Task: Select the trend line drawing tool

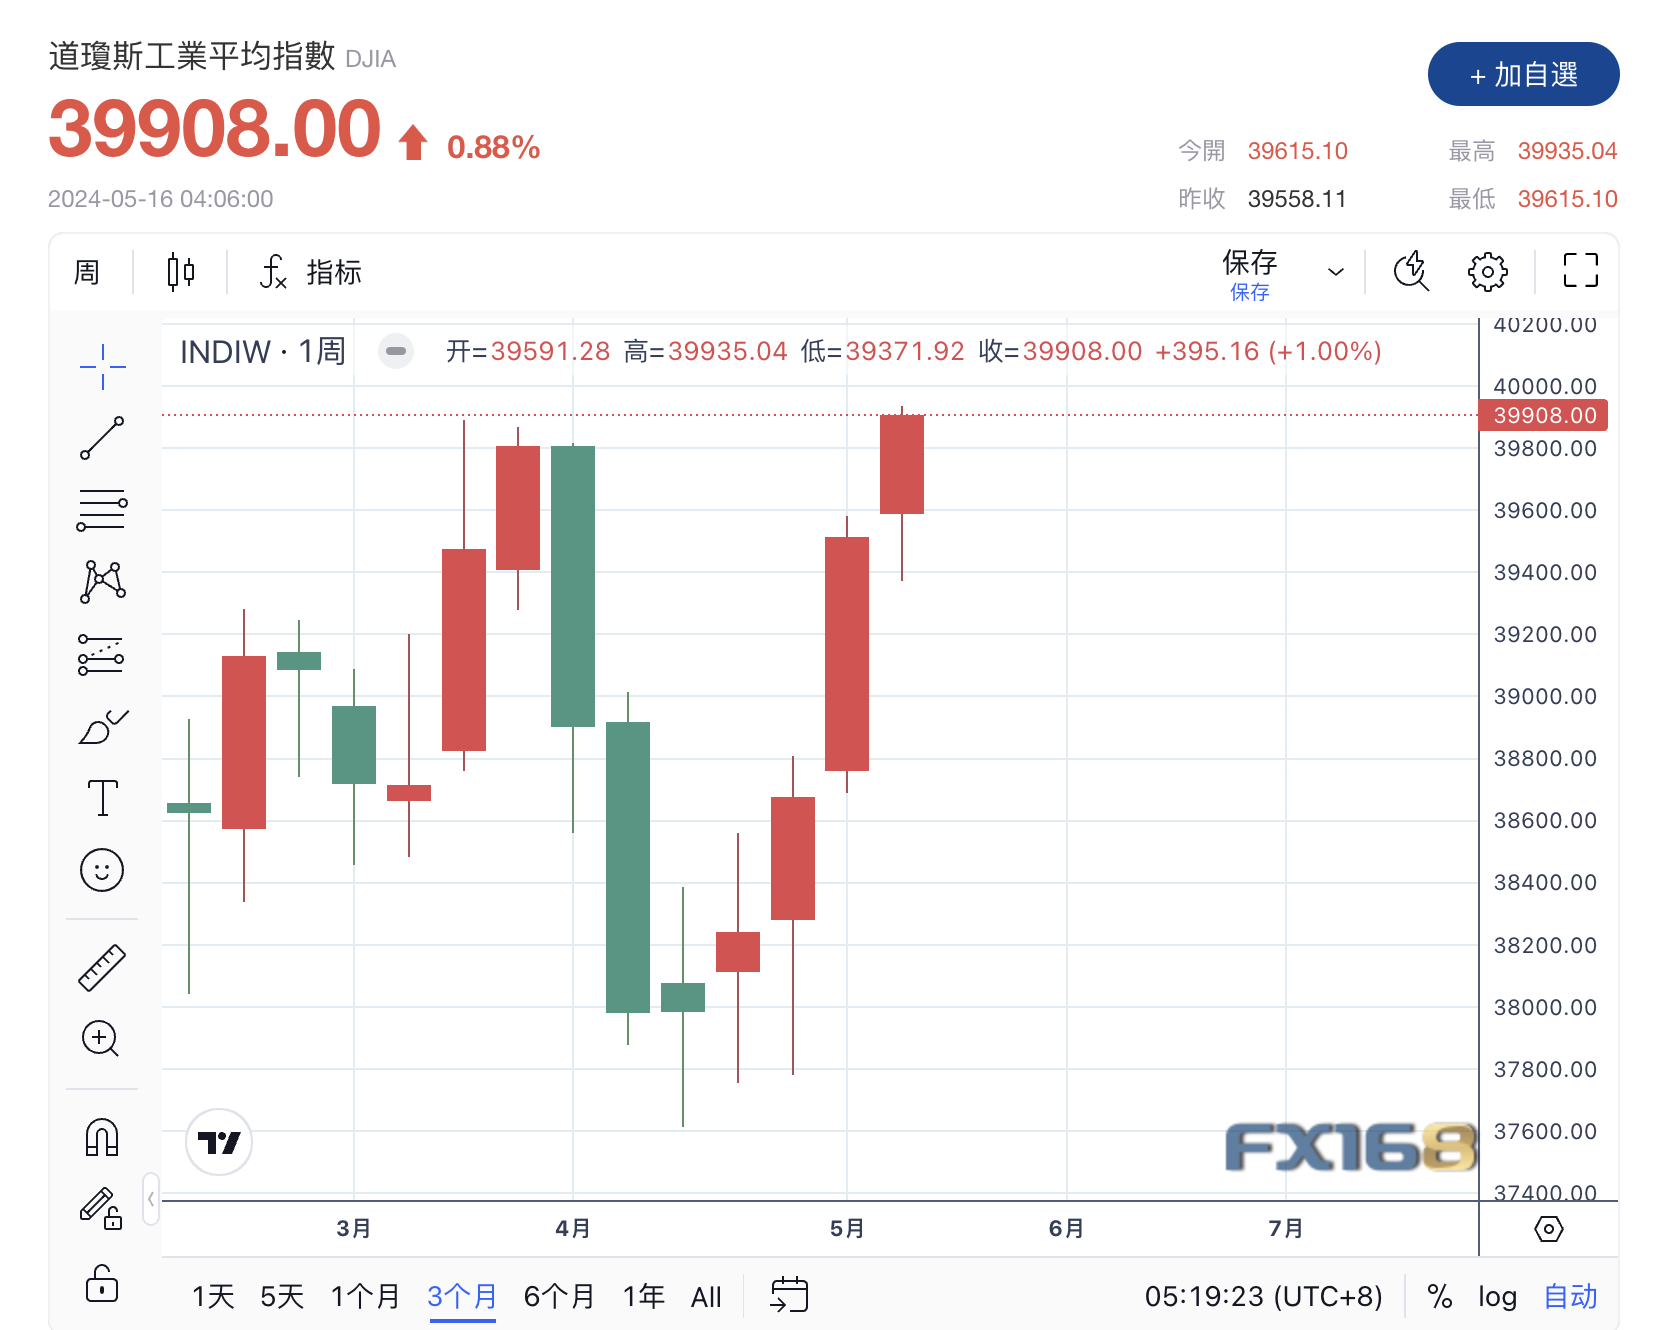Action: point(102,438)
